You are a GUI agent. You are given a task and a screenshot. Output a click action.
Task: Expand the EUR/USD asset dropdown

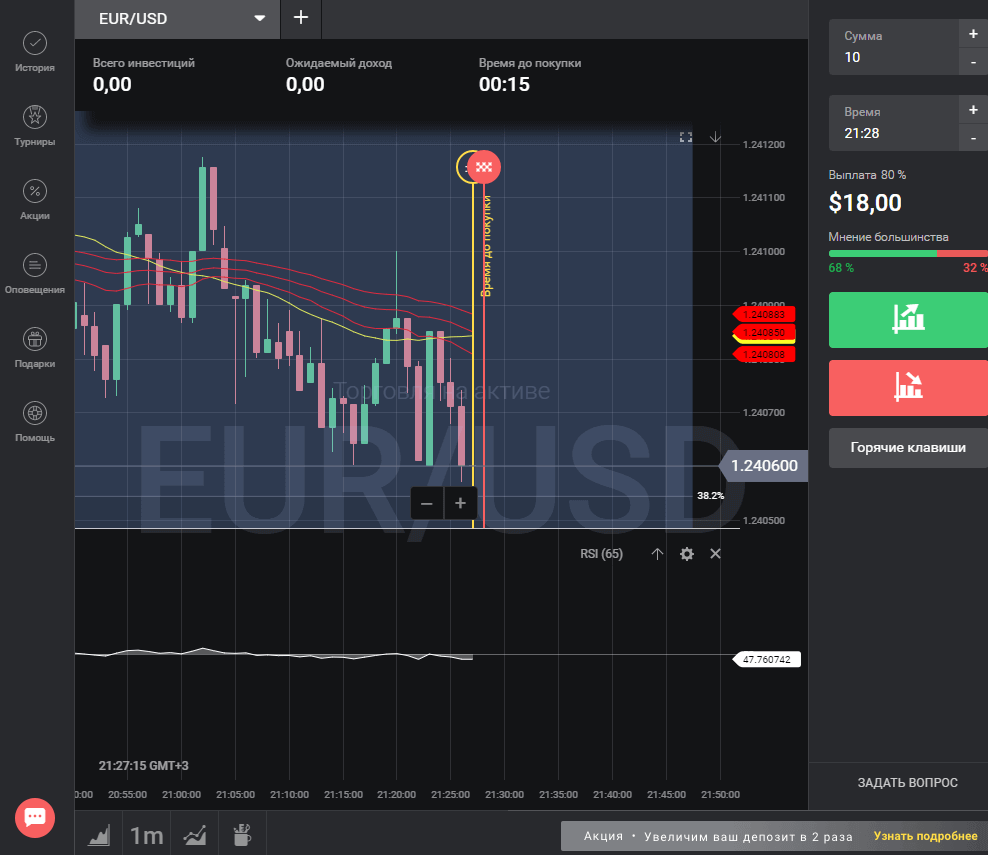coord(260,18)
